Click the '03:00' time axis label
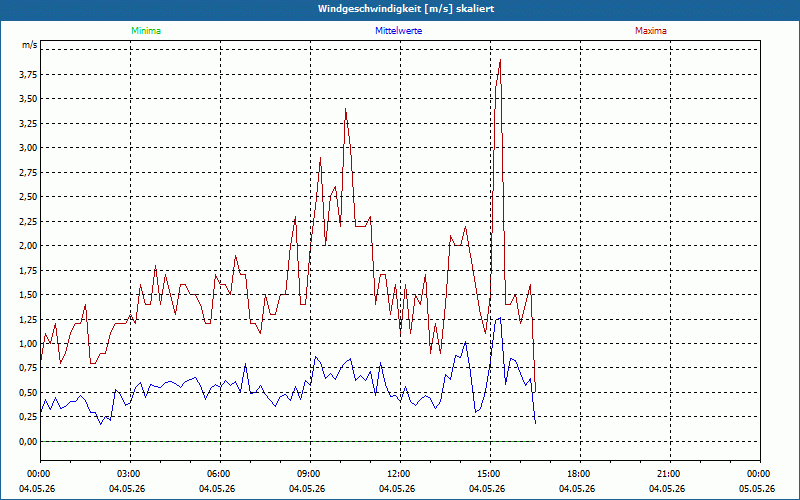800x500 pixels. 131,474
